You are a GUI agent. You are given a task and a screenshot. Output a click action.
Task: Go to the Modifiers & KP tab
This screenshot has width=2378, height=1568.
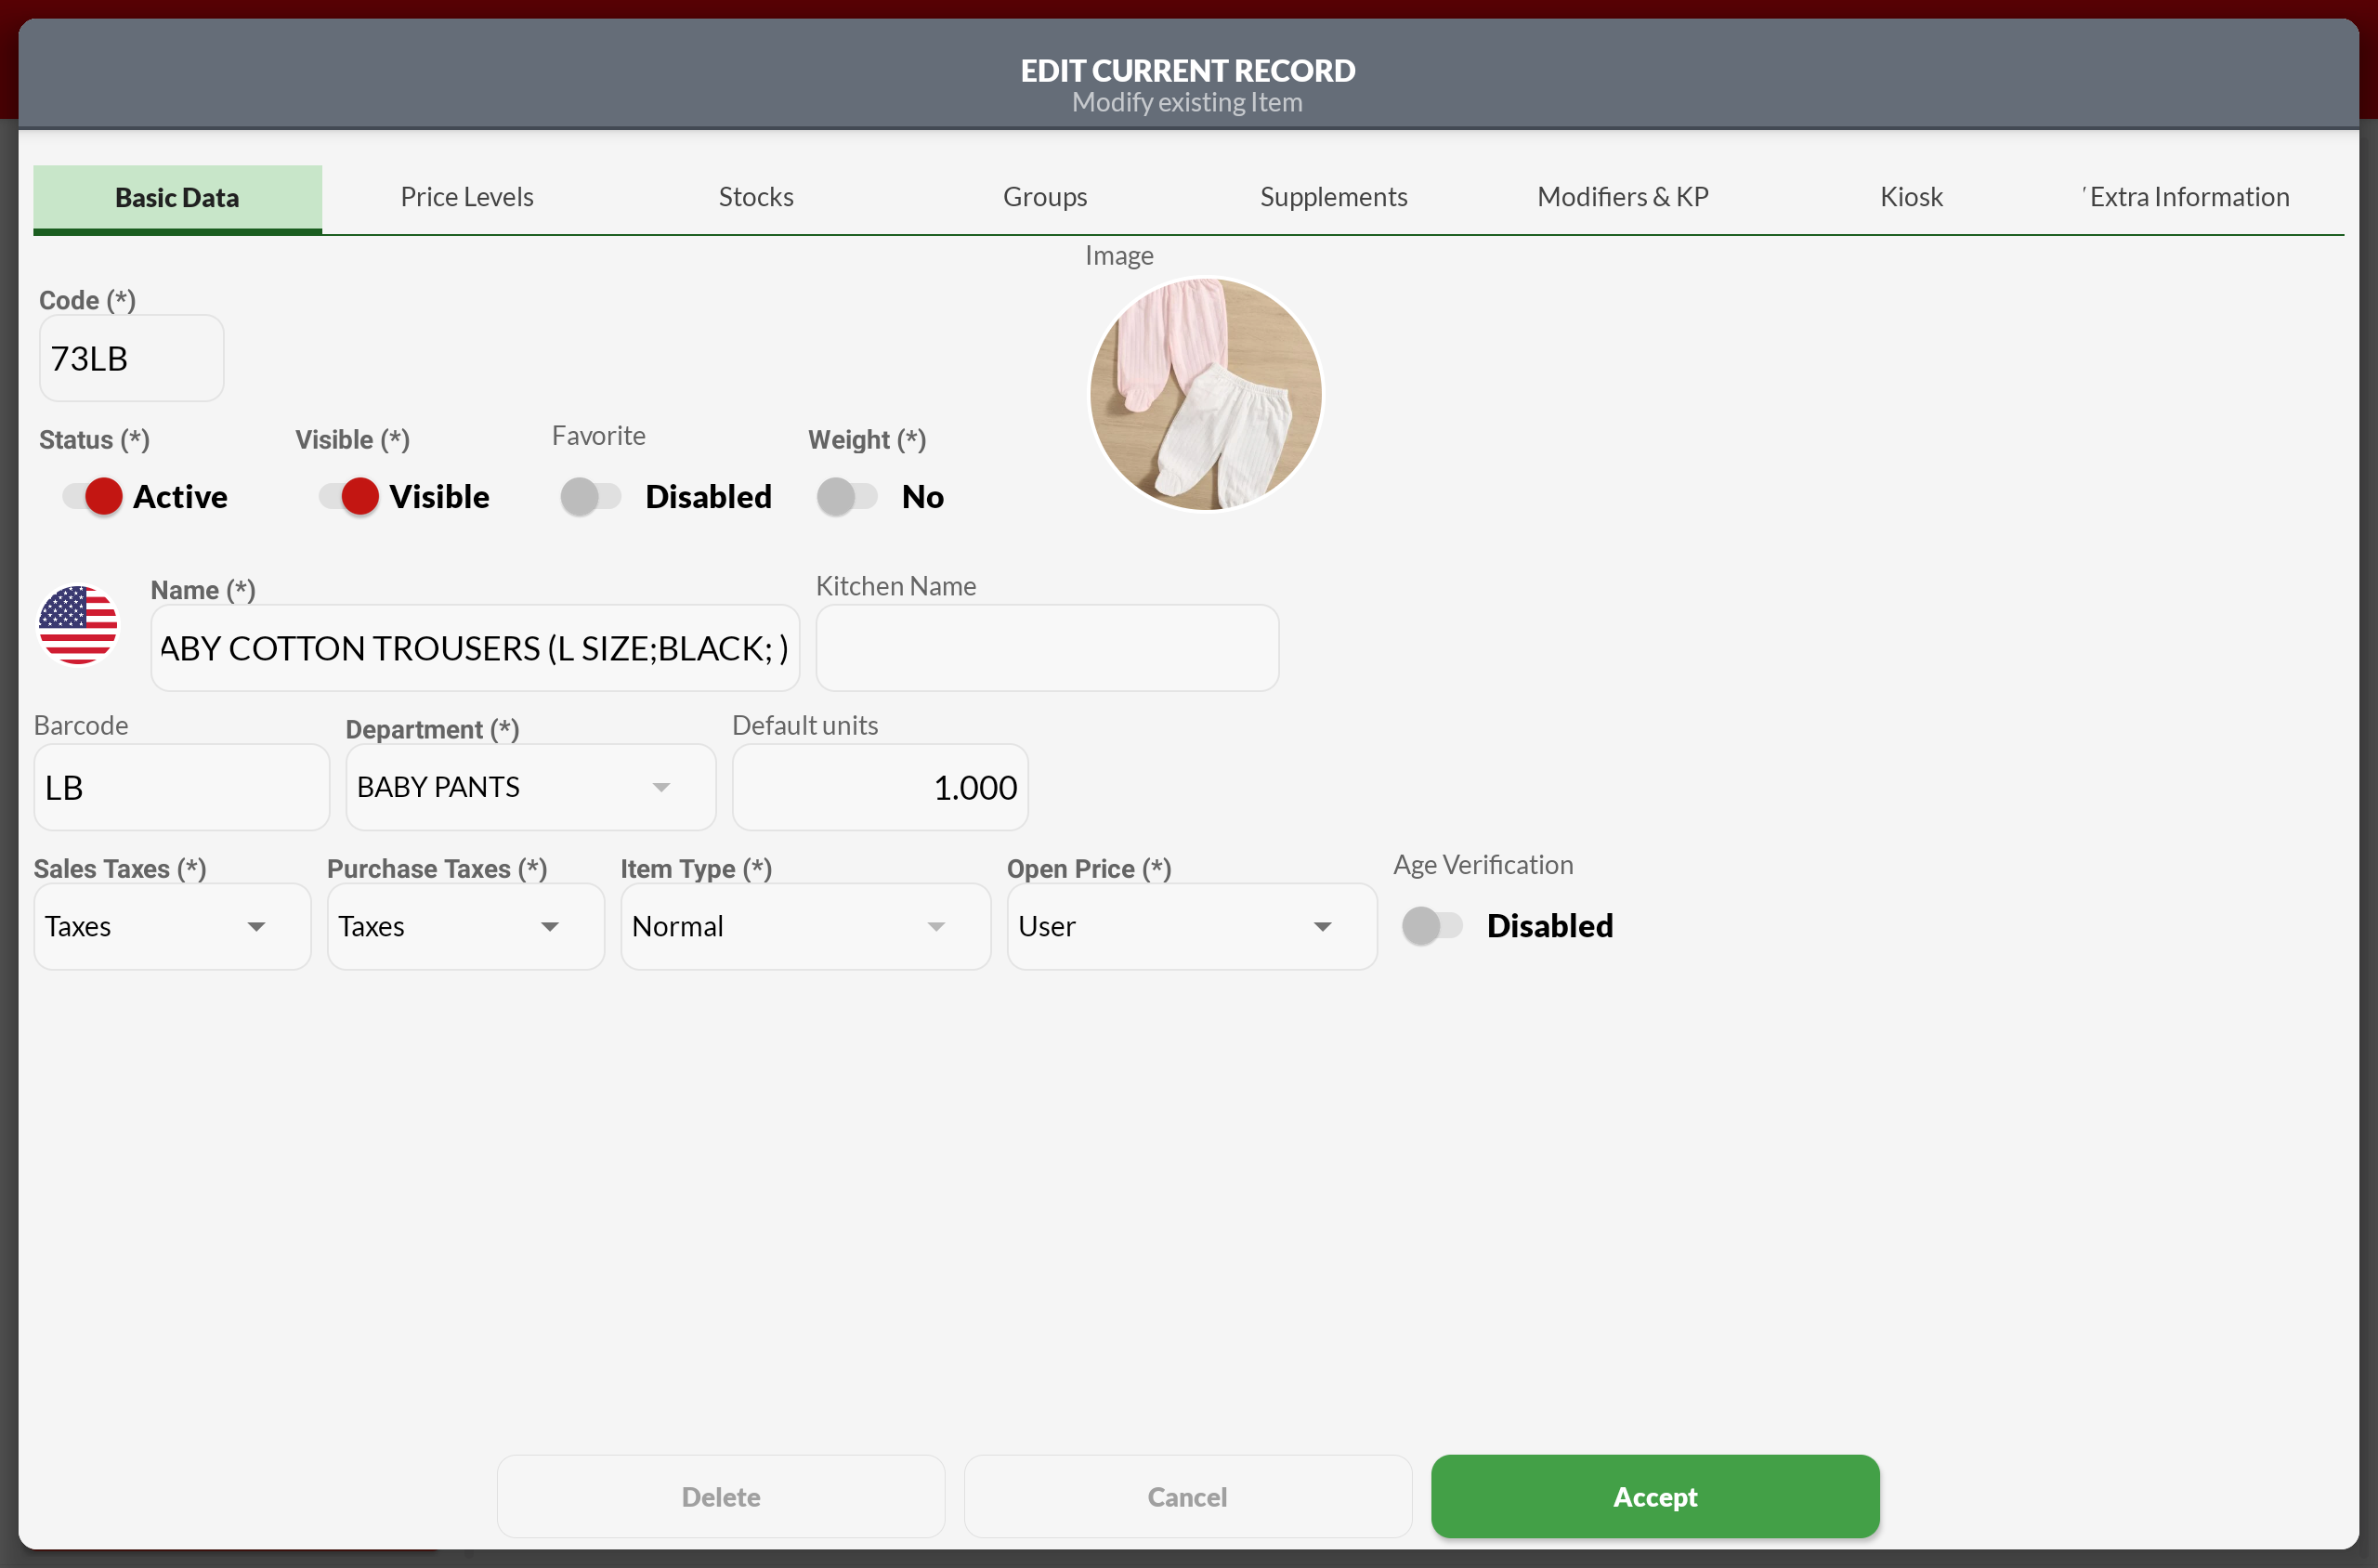[1622, 197]
